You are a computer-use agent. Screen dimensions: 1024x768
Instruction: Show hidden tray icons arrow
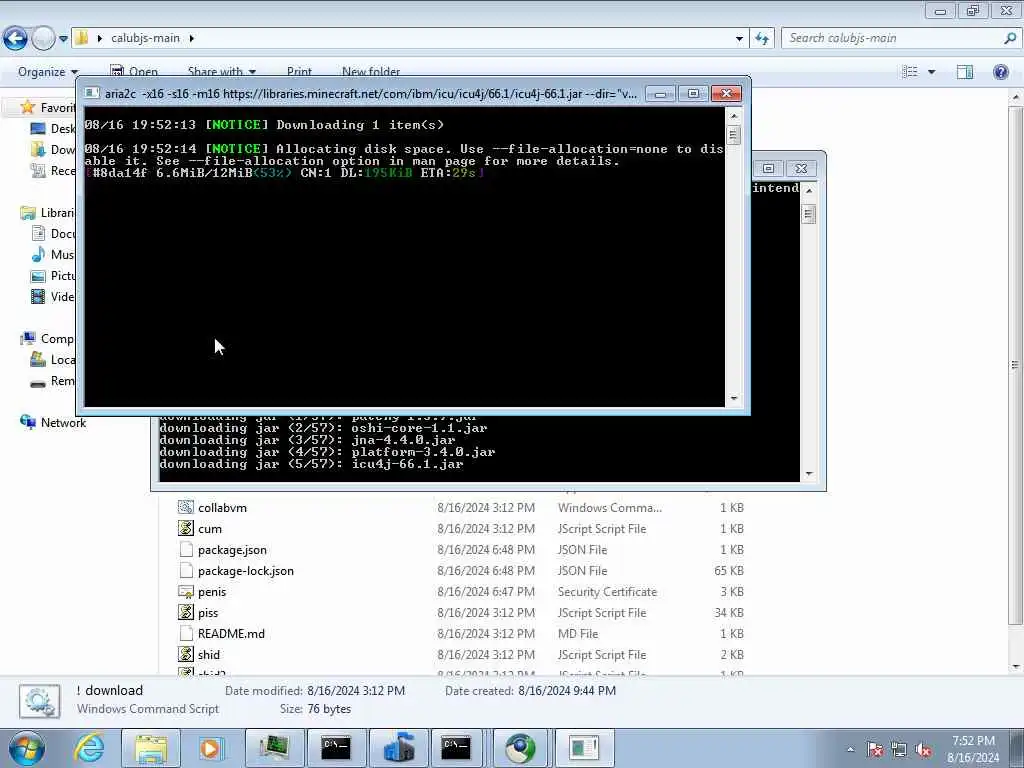point(850,750)
